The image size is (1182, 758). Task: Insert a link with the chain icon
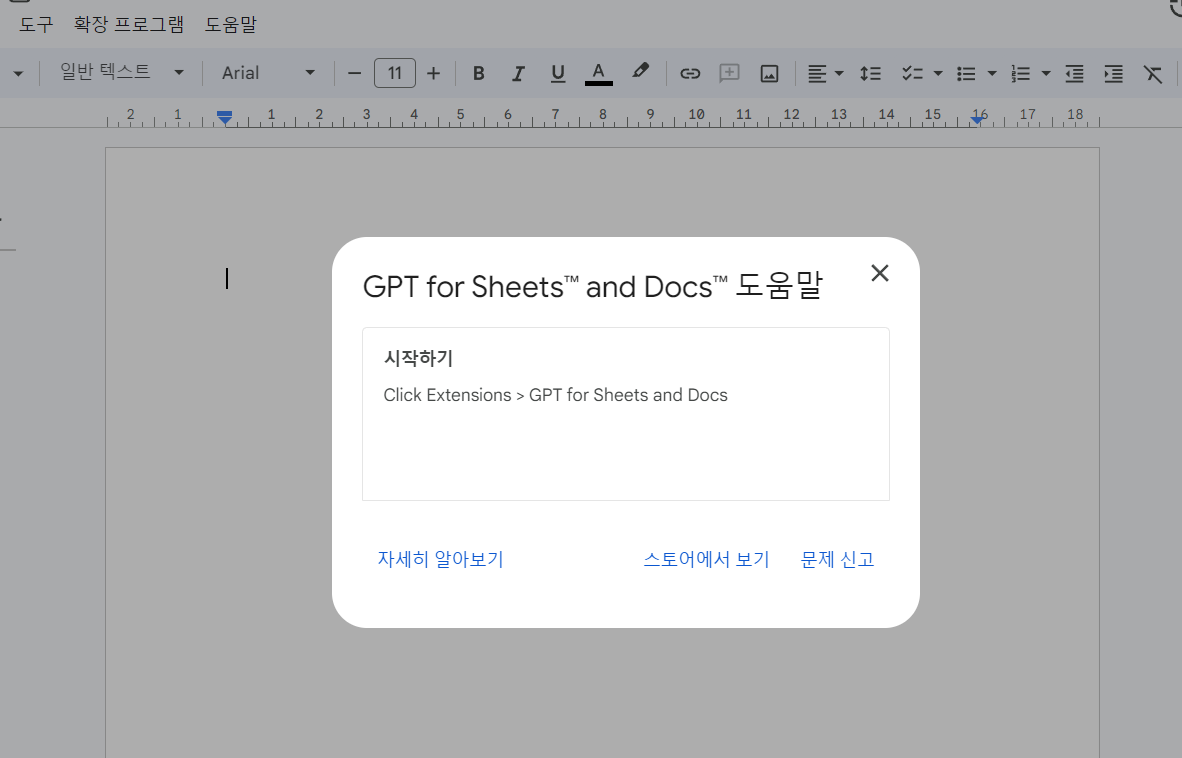point(690,73)
